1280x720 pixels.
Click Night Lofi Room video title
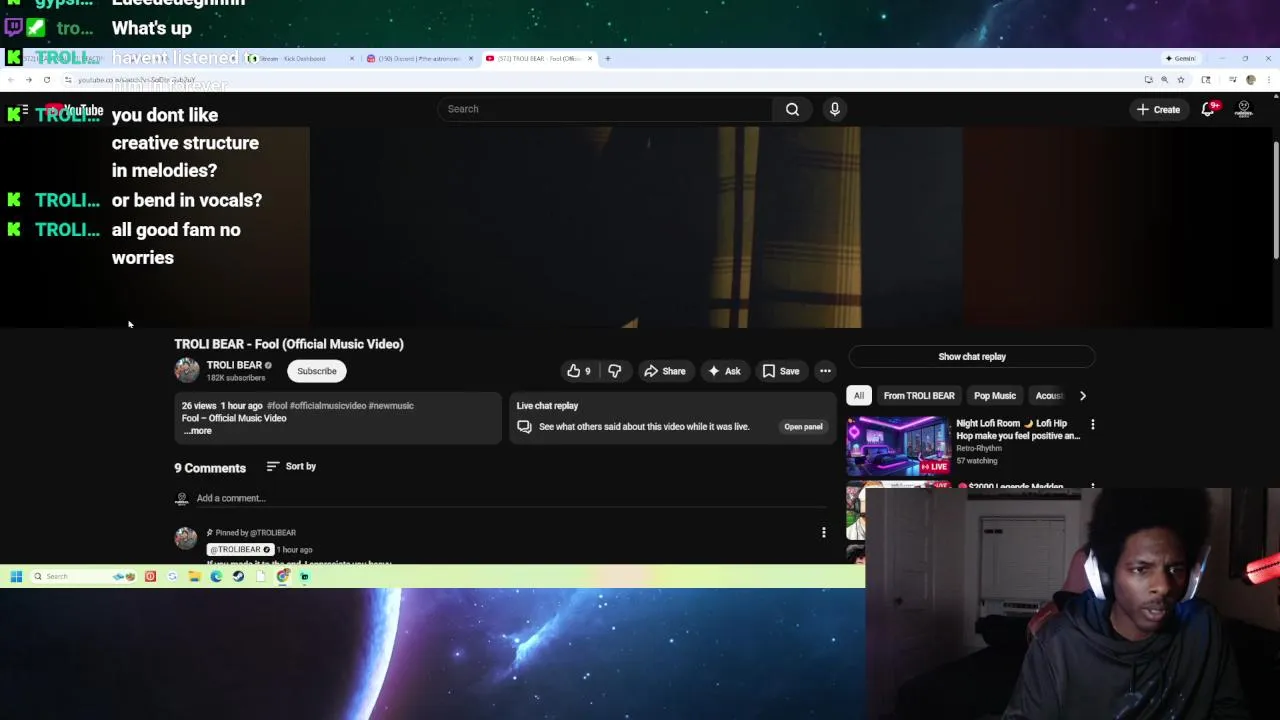click(x=1018, y=430)
